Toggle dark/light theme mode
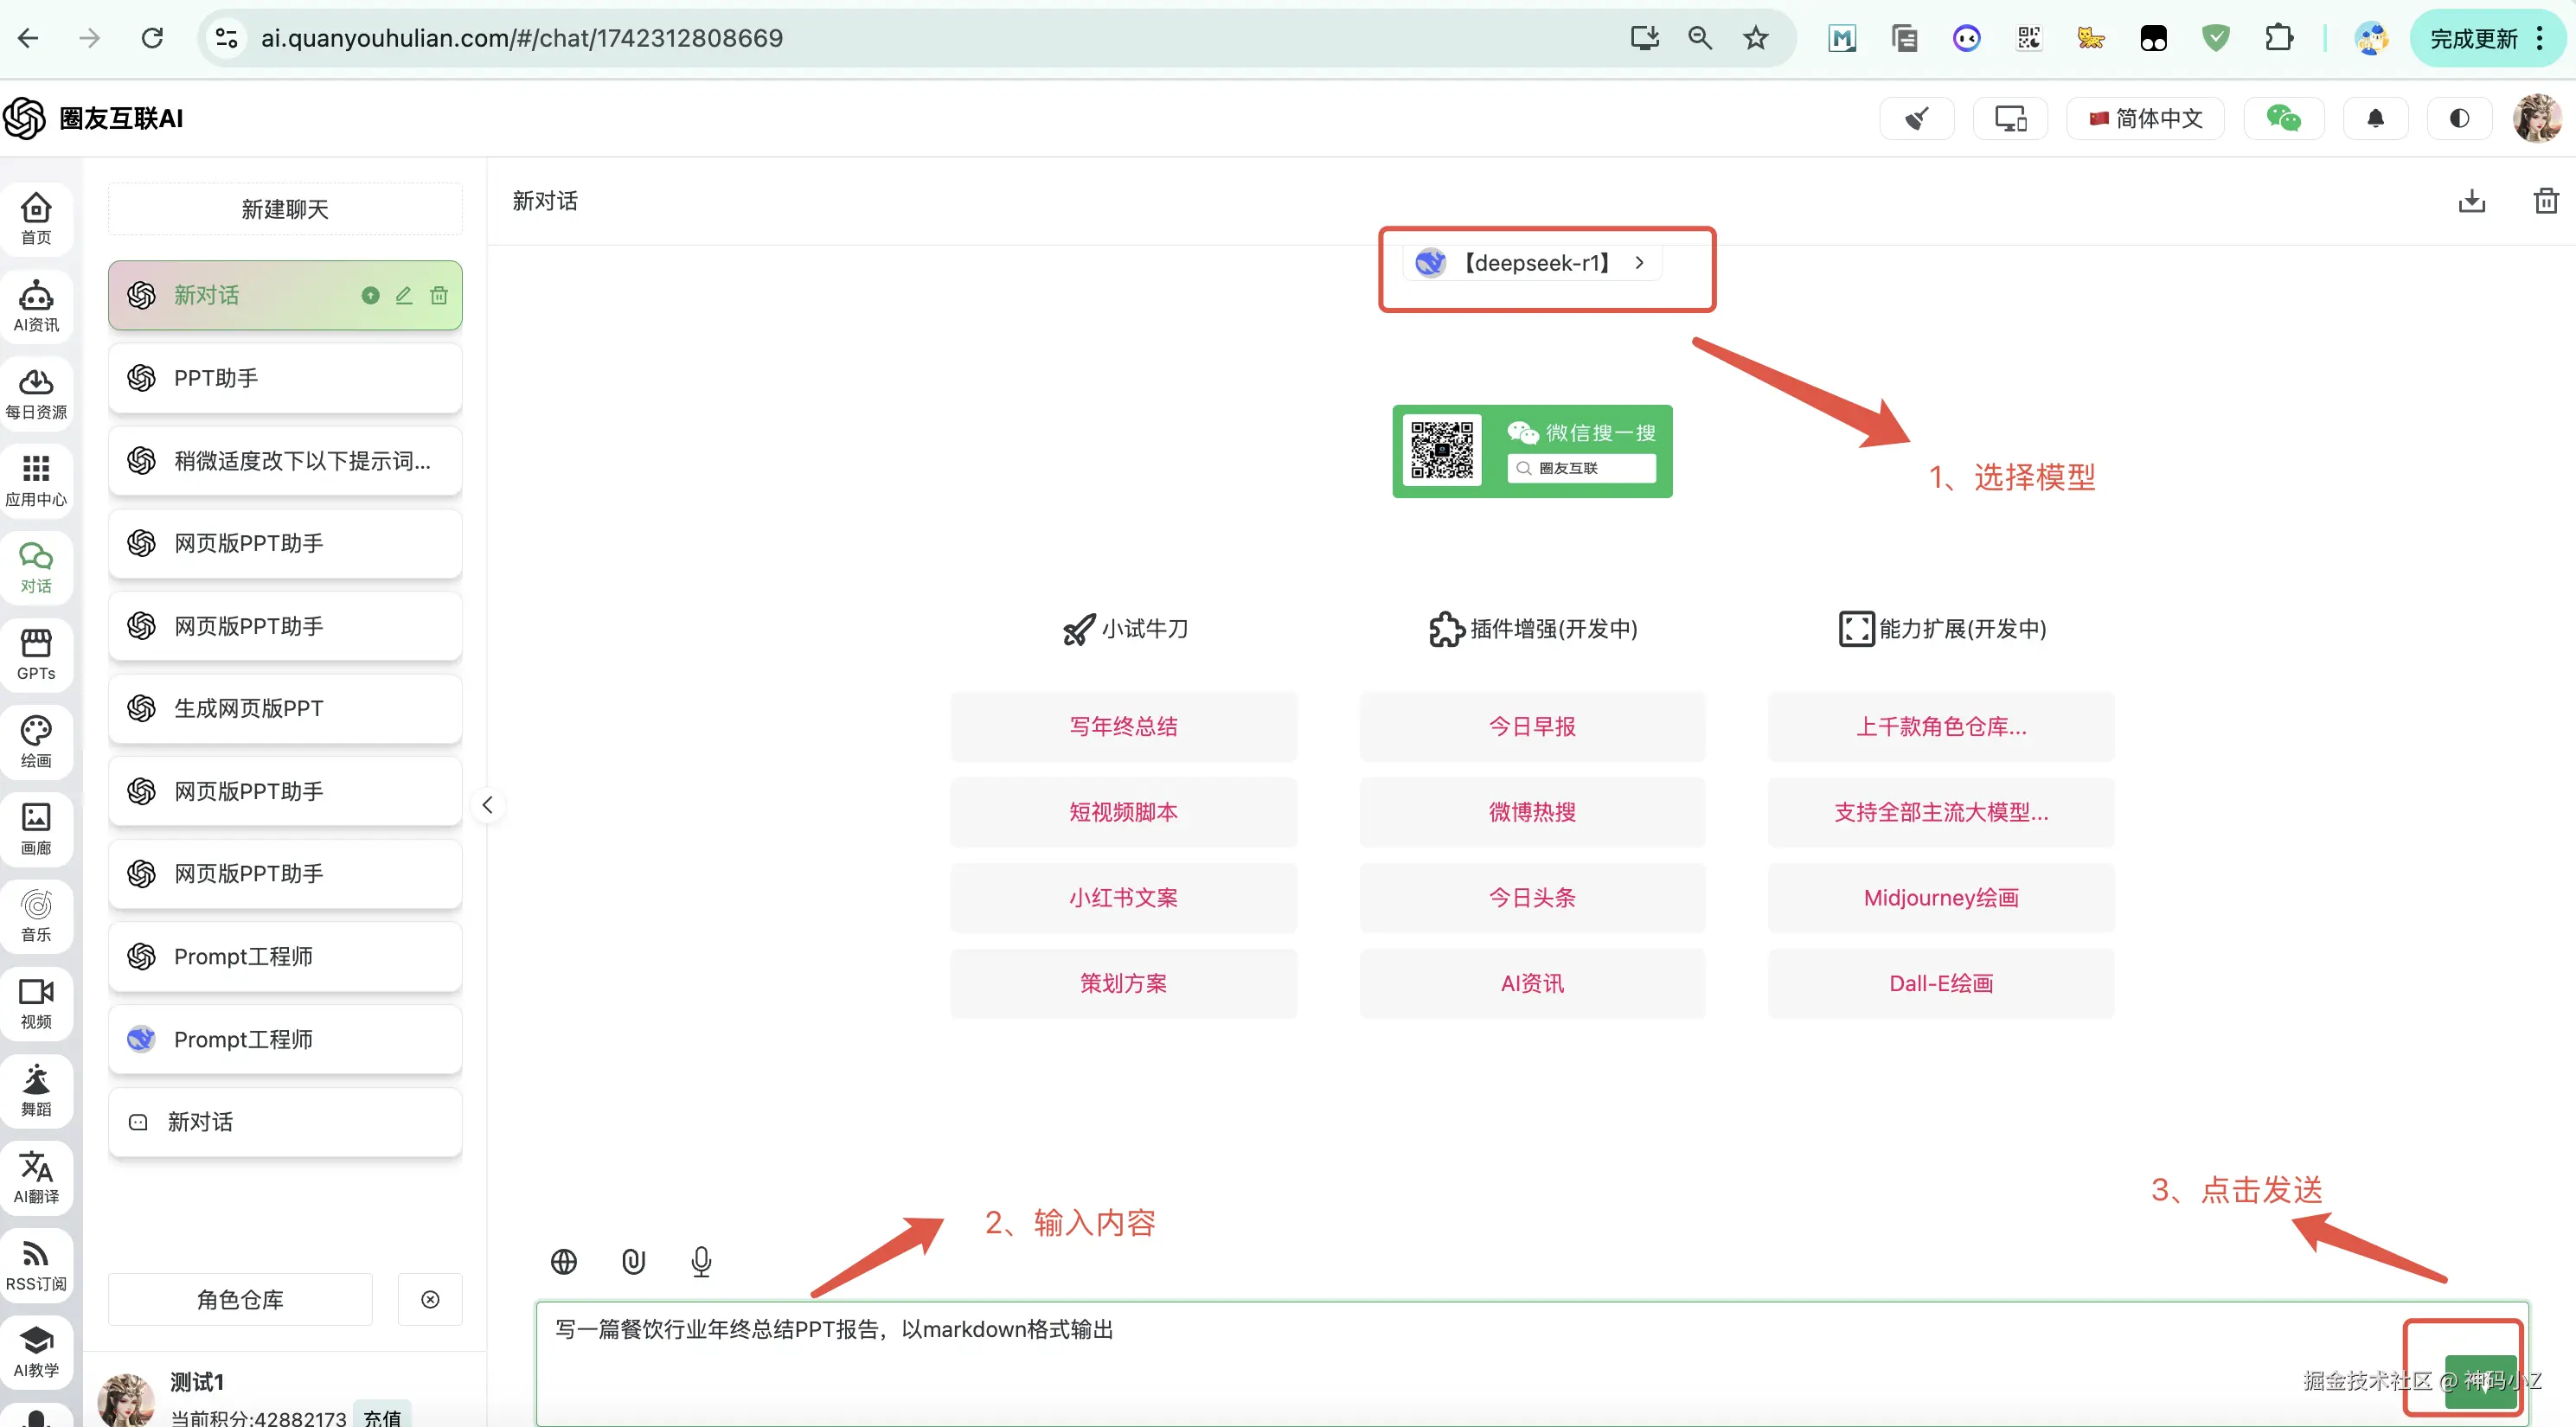Screen dimensions: 2576x1427 2459,119
